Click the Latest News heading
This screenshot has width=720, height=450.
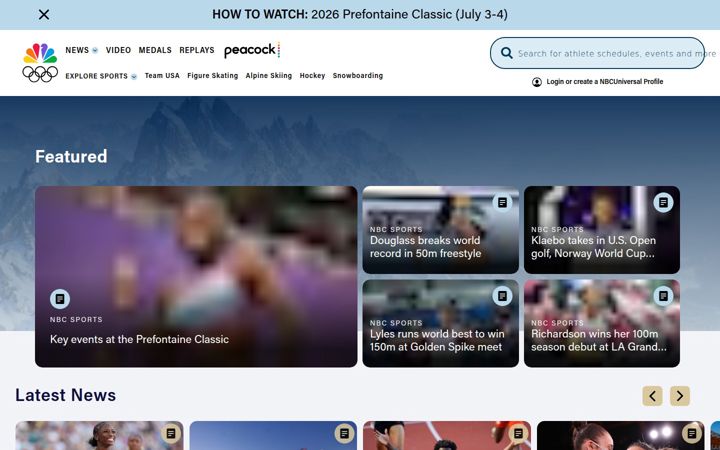pyautogui.click(x=66, y=395)
